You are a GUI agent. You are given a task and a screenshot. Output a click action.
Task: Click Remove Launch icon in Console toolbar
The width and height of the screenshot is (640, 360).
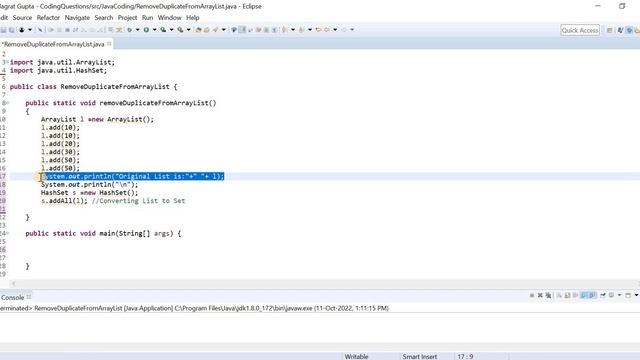pyautogui.click(x=540, y=295)
